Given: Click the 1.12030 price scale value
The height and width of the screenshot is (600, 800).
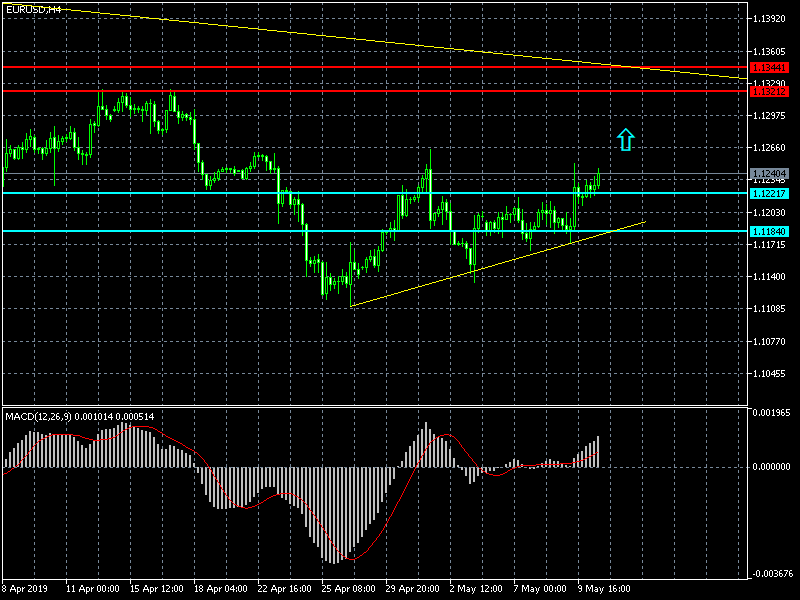Looking at the screenshot, I should 769,212.
